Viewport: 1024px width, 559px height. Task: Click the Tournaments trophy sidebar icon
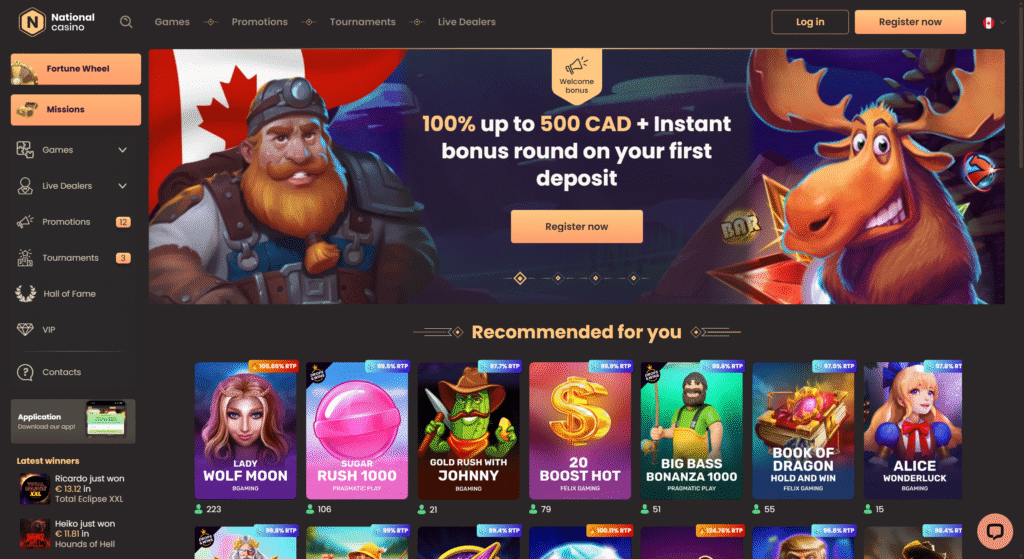click(25, 258)
